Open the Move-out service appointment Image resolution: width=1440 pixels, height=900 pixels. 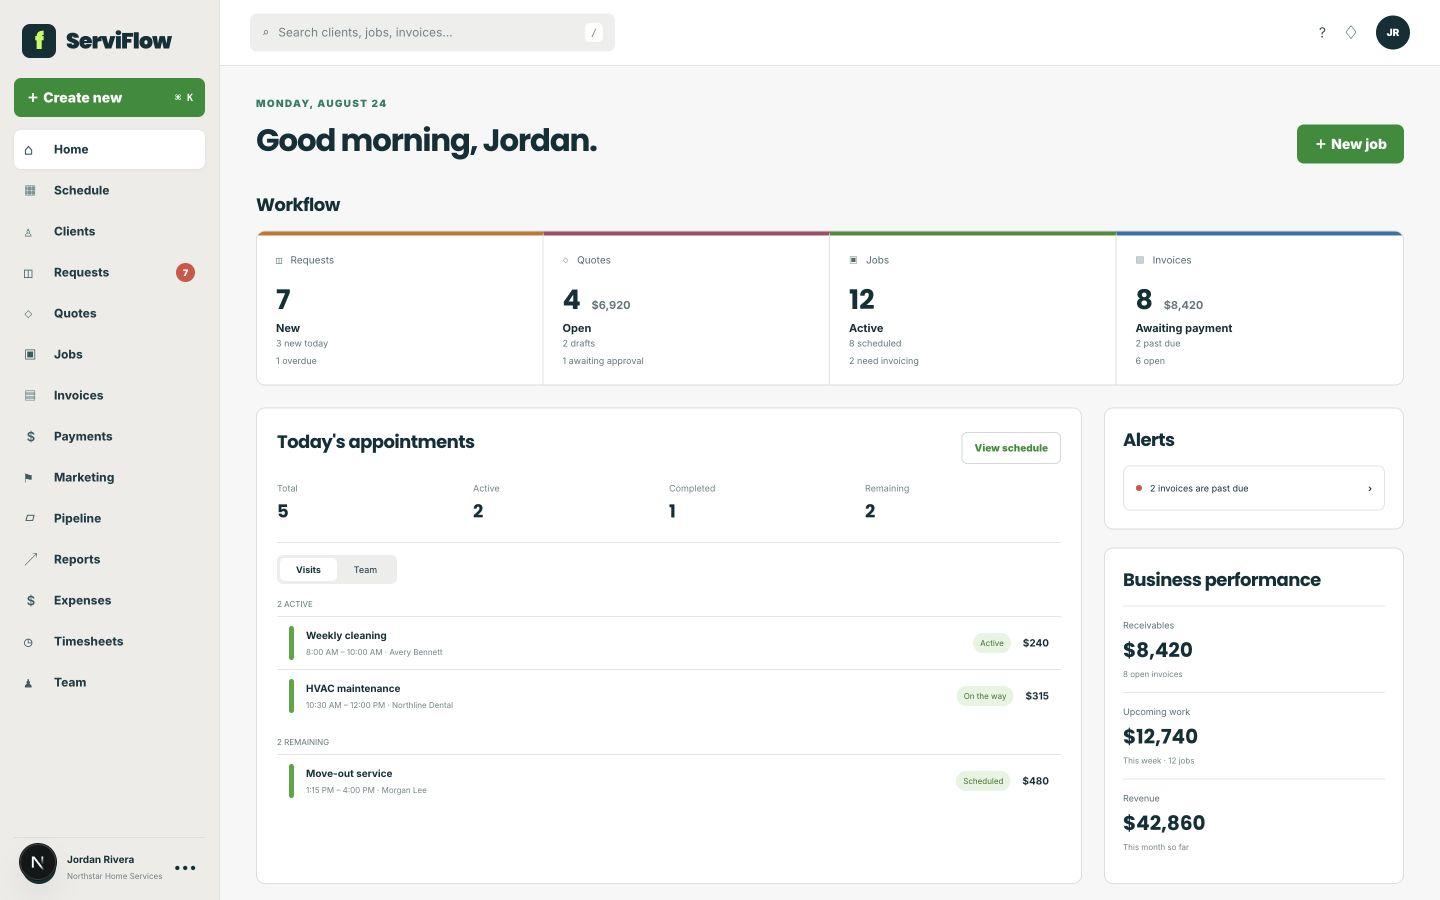669,781
